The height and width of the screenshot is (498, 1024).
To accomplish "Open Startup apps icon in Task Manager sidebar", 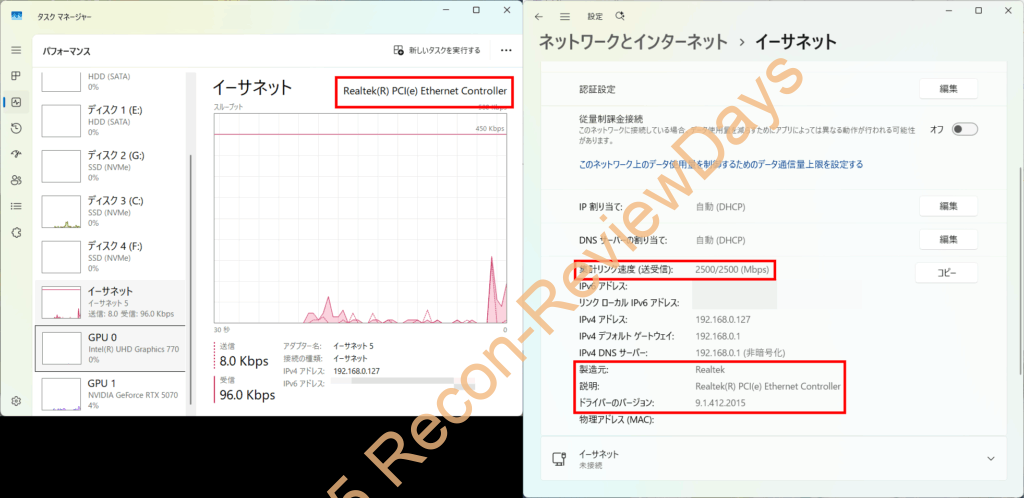I will tap(16, 155).
